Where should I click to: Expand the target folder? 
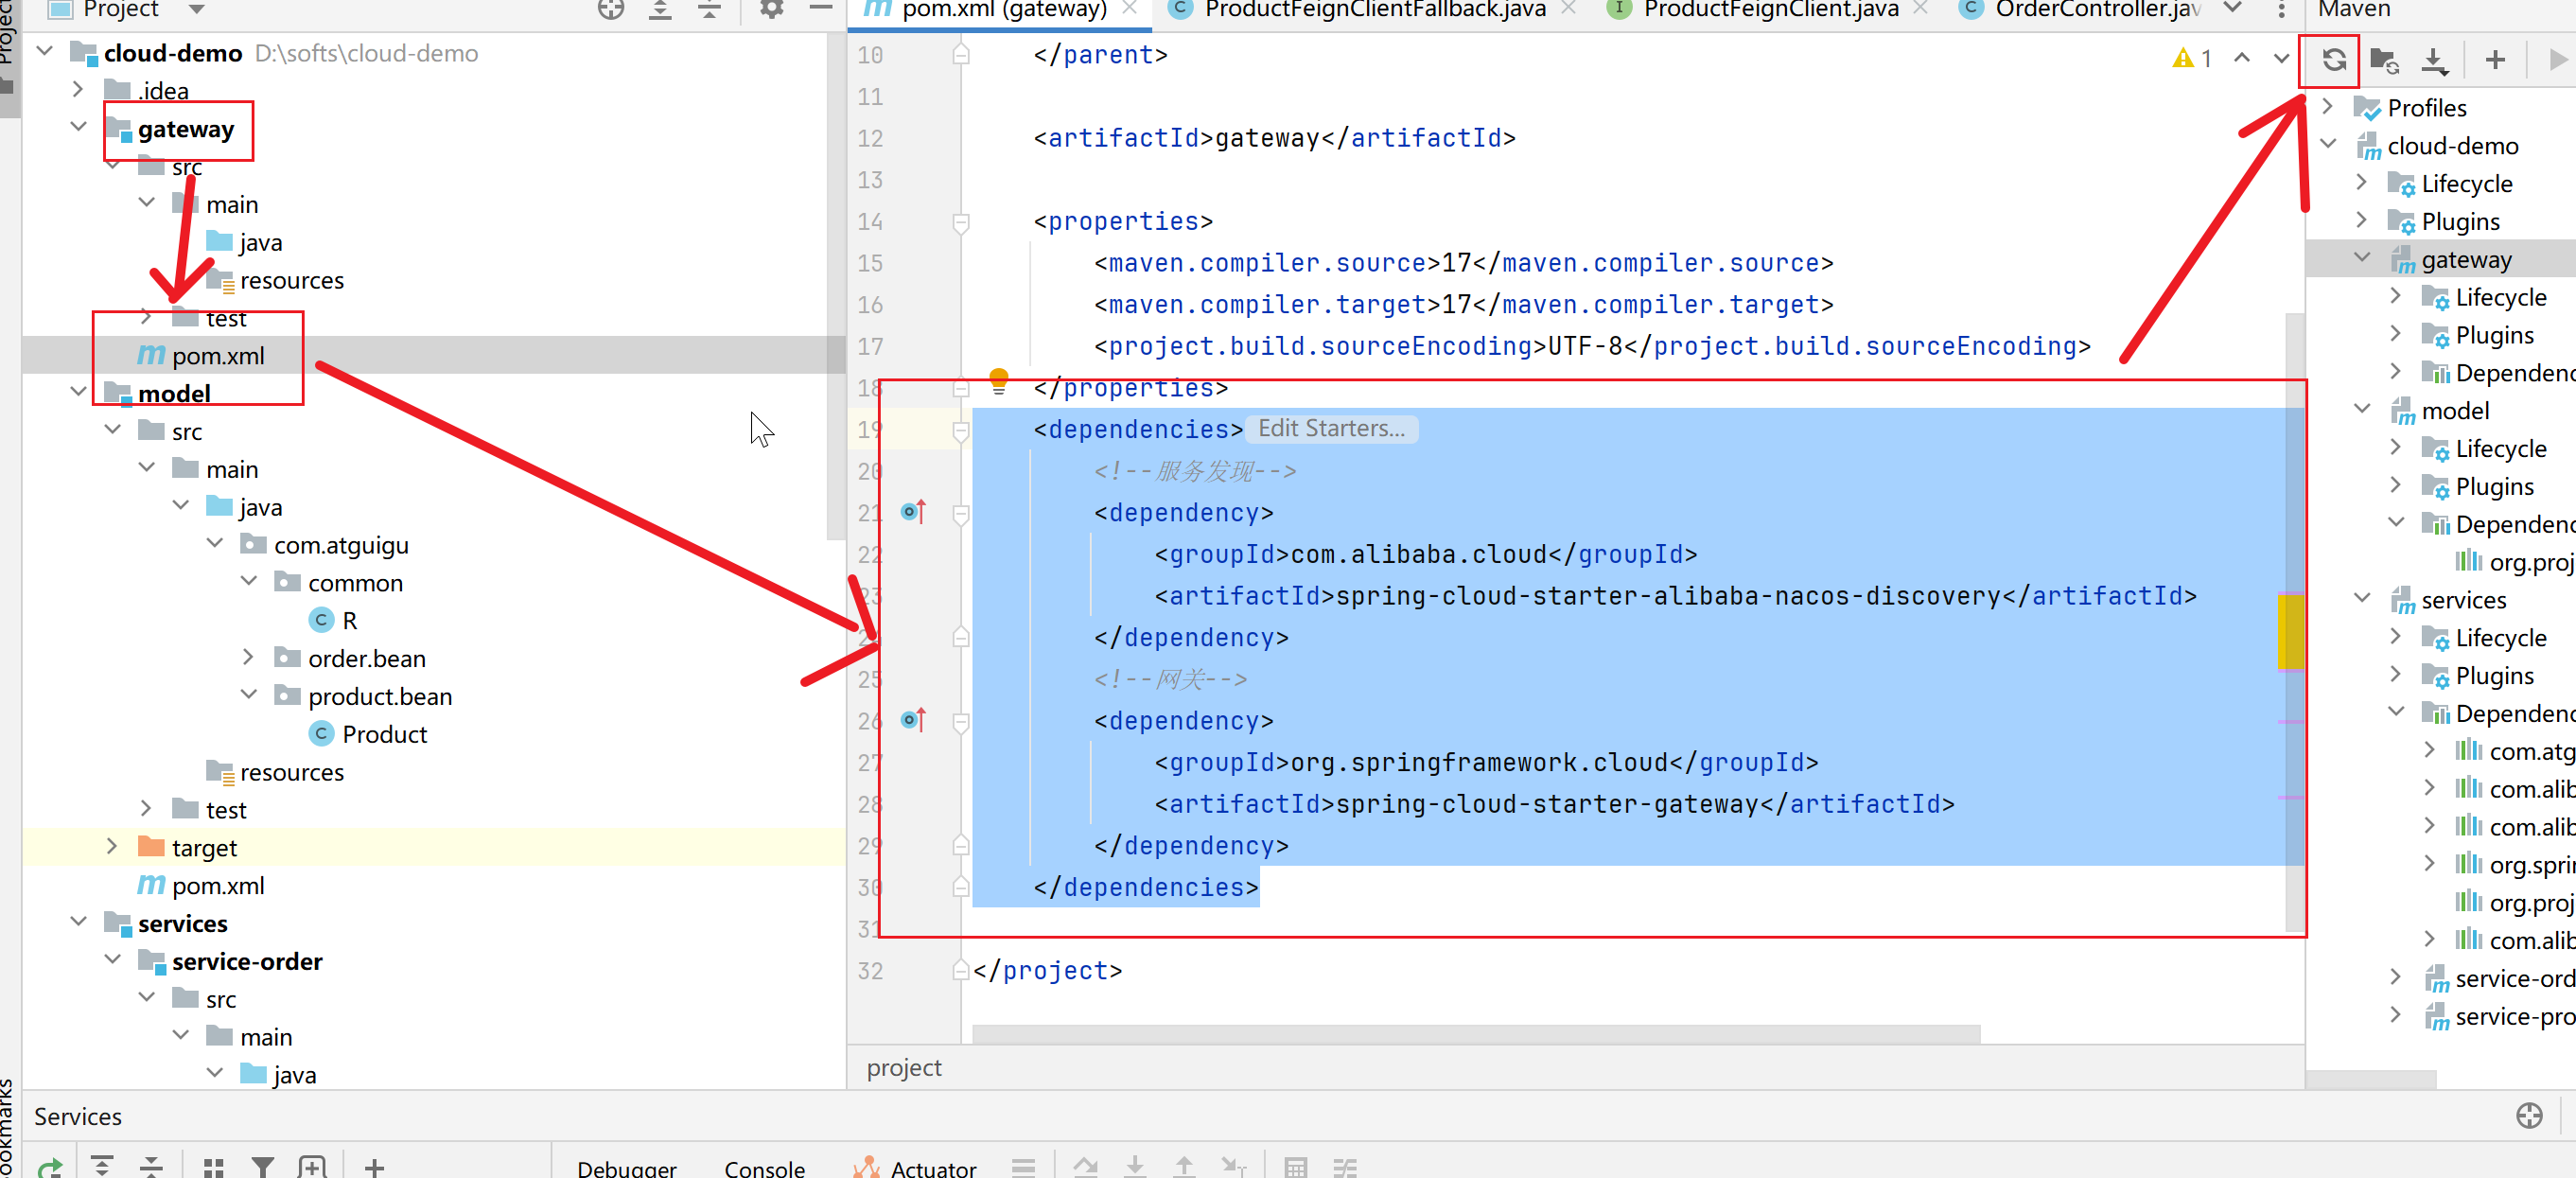coord(113,846)
